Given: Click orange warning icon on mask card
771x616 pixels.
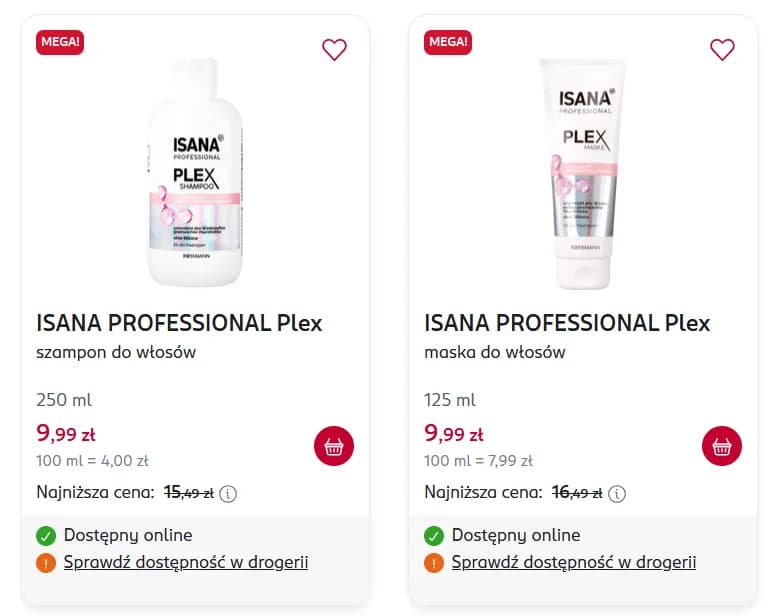Looking at the screenshot, I should click(x=434, y=563).
